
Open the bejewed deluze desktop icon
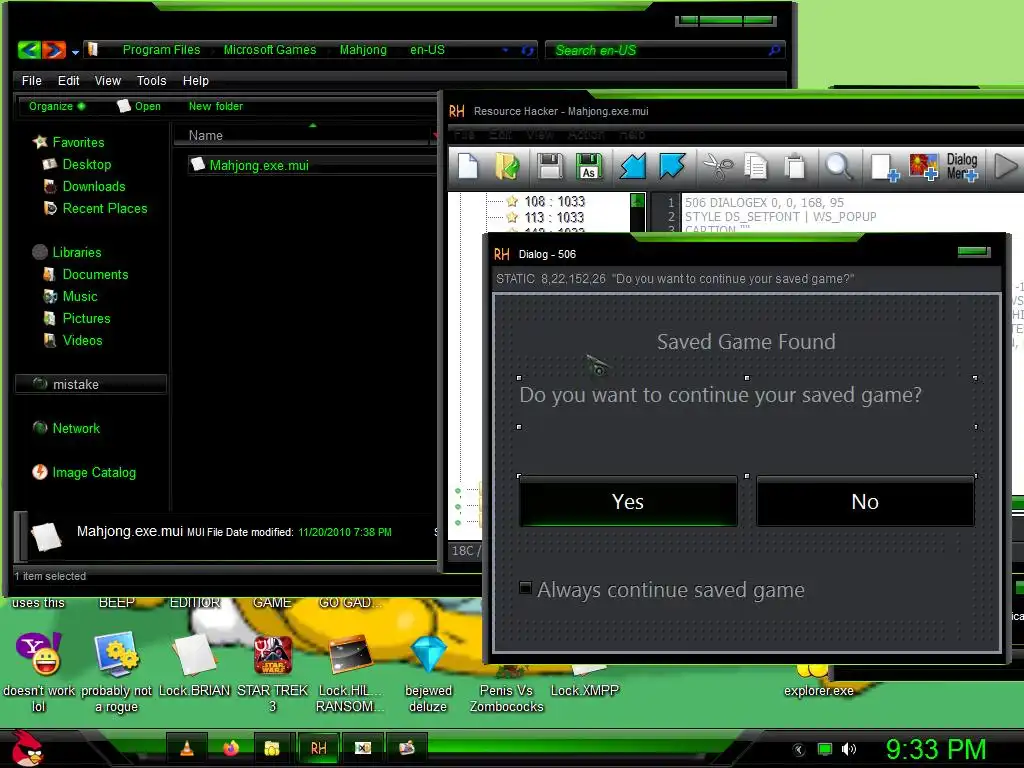tap(428, 675)
